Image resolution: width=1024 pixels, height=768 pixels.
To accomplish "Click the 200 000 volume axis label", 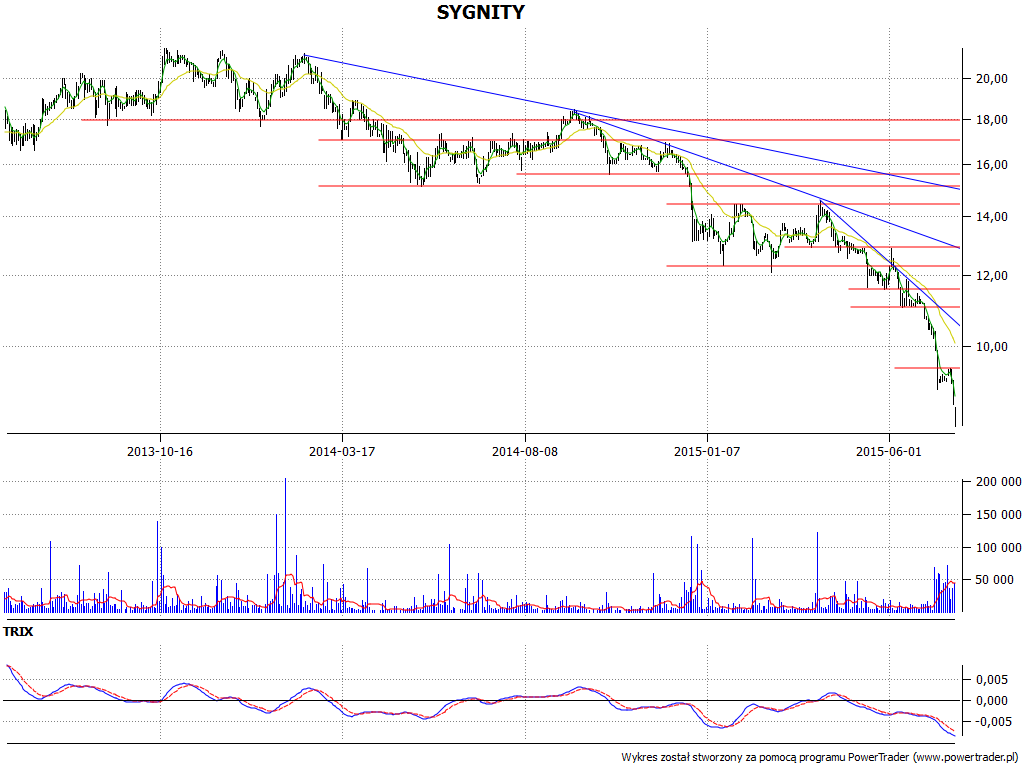I will coord(999,482).
